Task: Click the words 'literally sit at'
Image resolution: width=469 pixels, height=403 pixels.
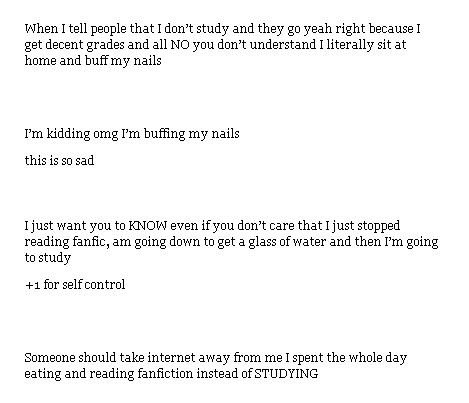Action: (366, 45)
